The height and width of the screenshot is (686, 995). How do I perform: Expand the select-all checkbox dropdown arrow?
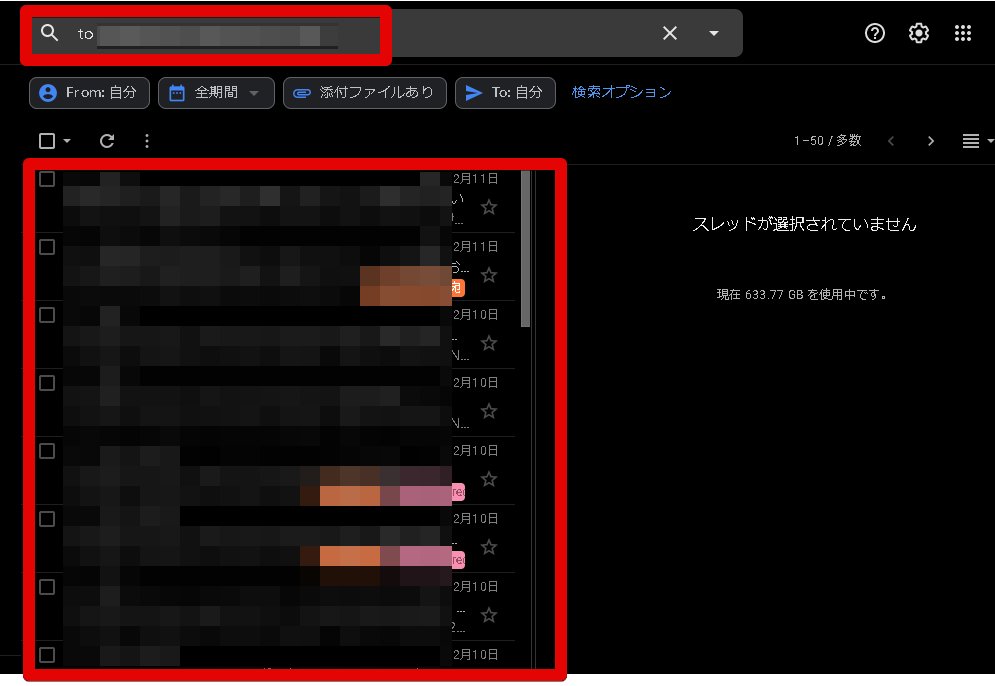click(x=67, y=141)
